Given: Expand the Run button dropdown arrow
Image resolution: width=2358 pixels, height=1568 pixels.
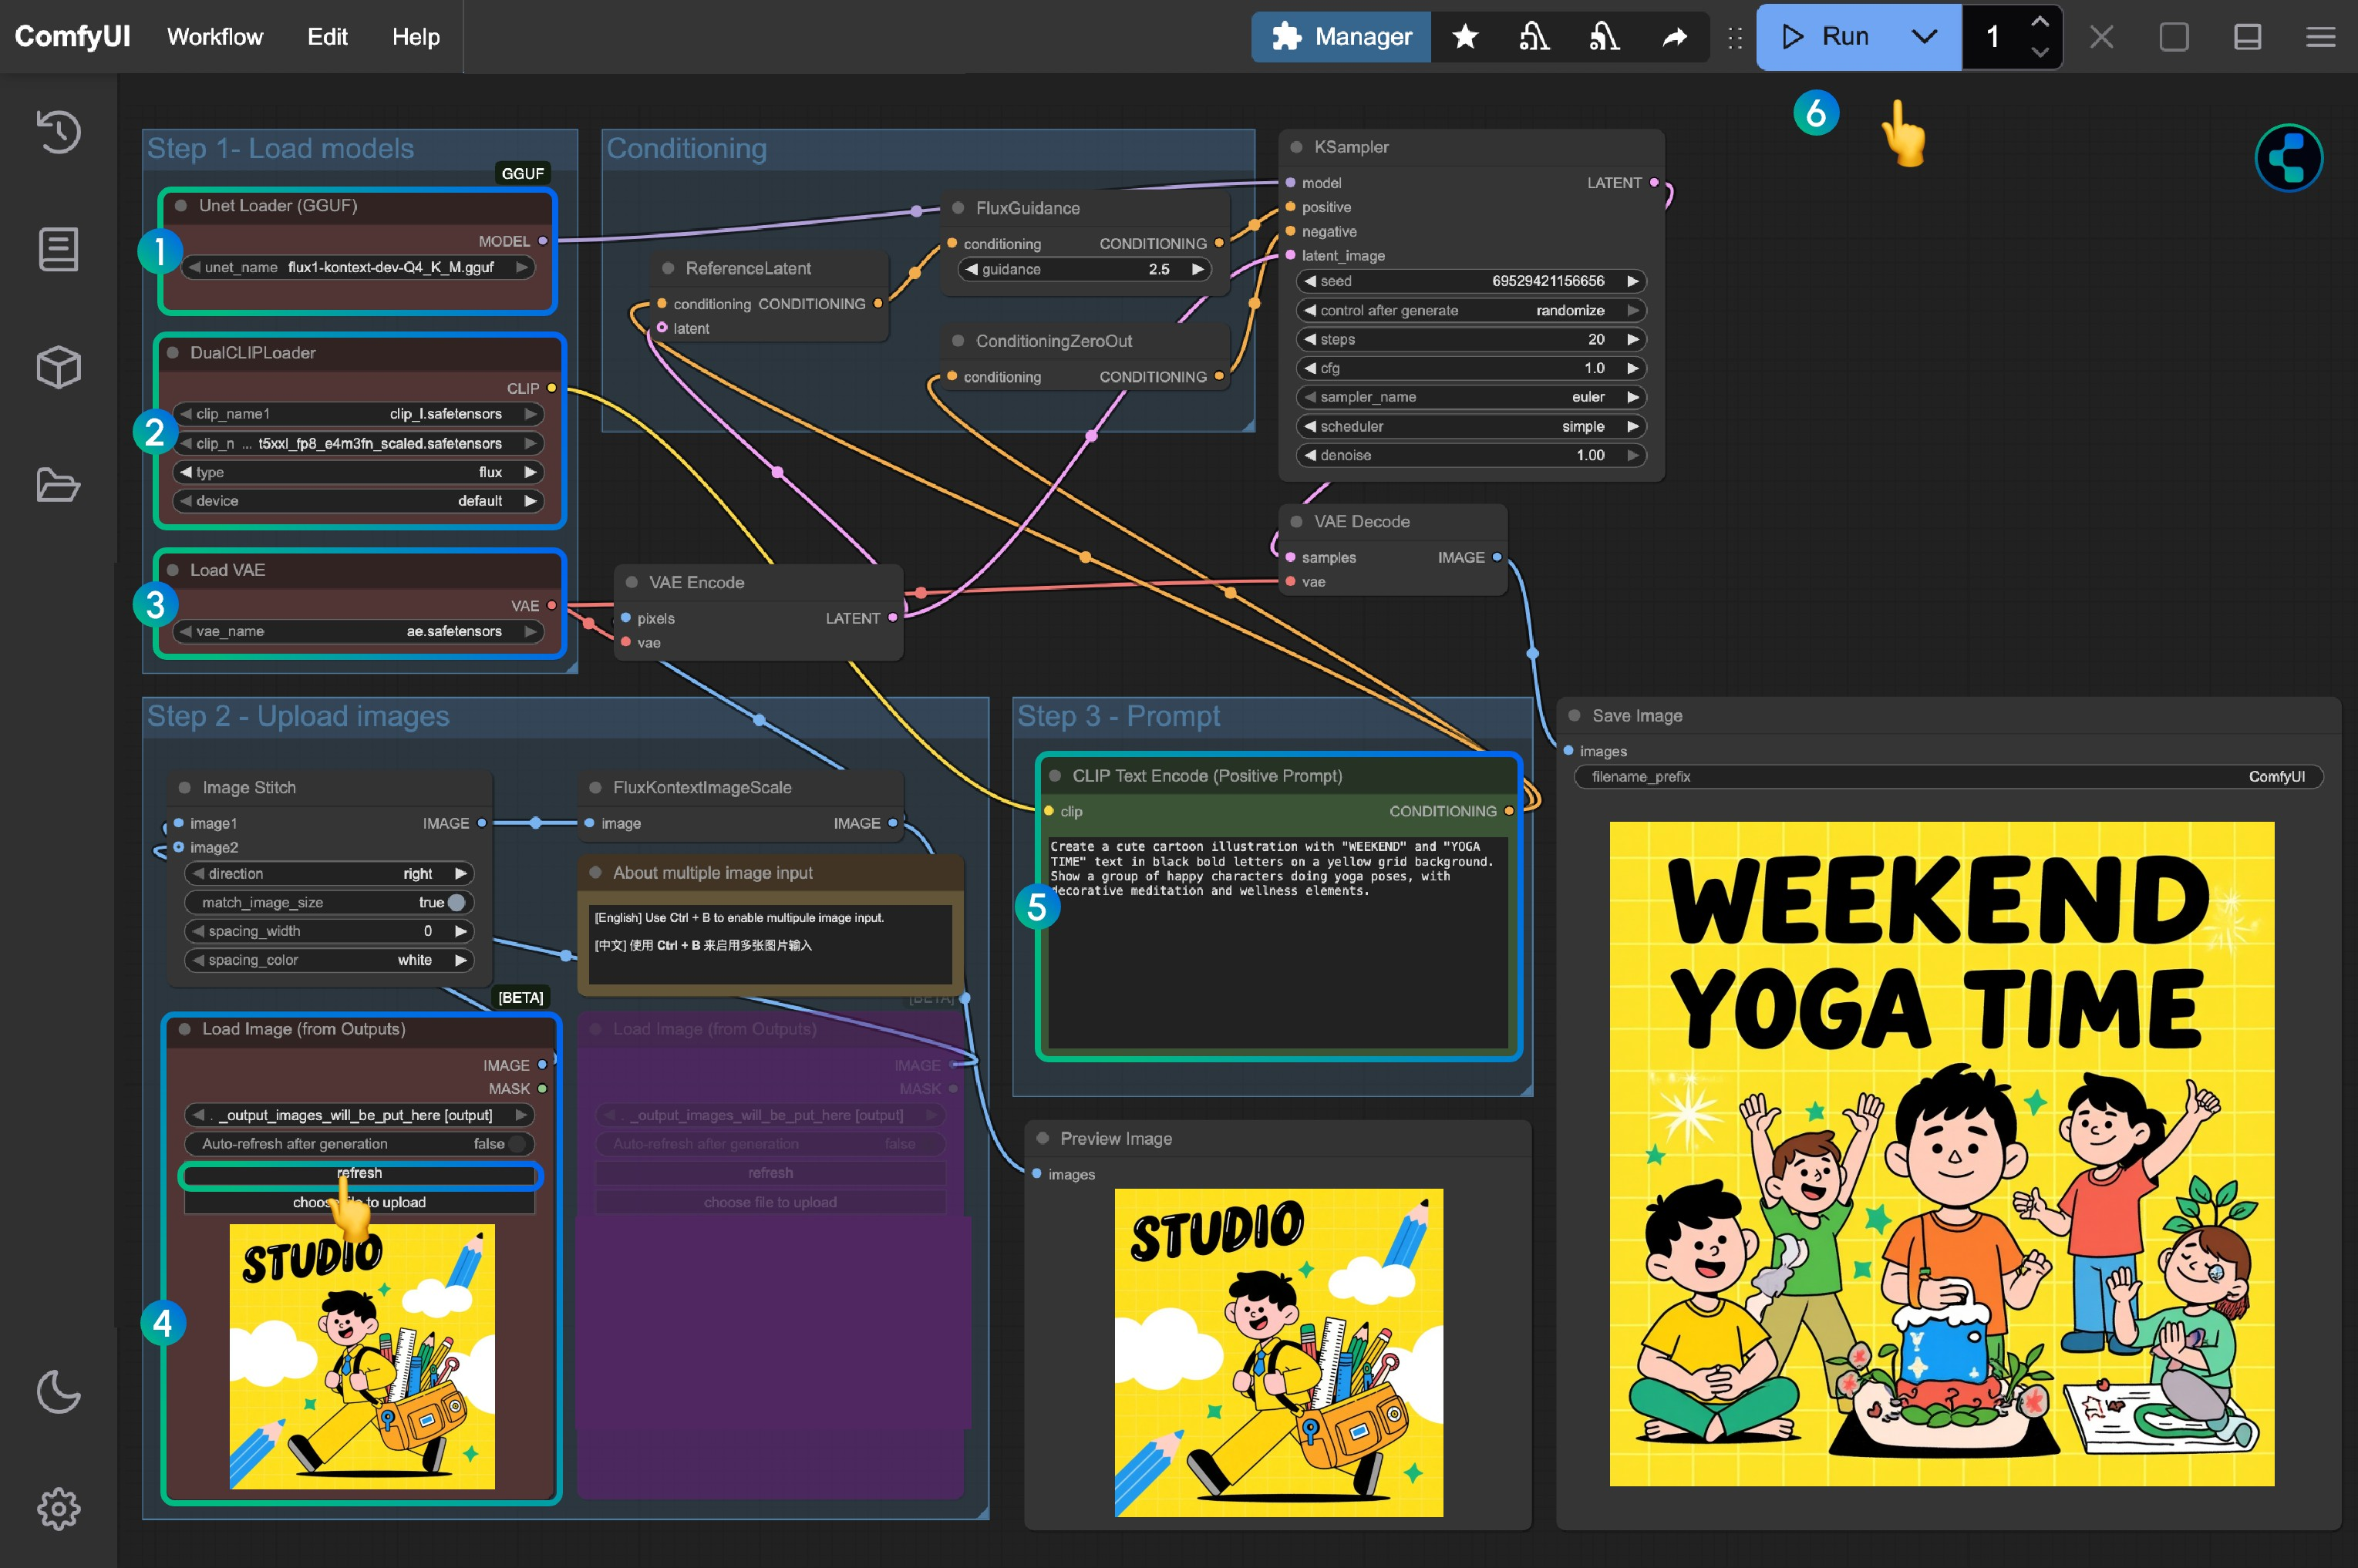Looking at the screenshot, I should click(x=1924, y=37).
